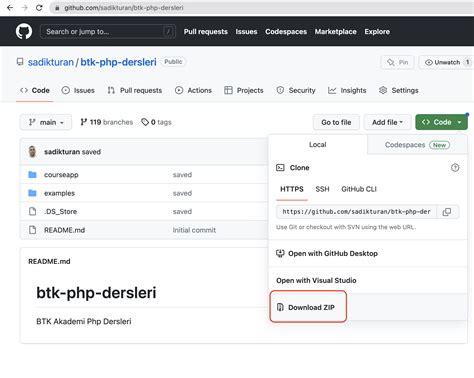Viewport: 474px width, 378px height.
Task: Click the browser forward arrow
Action: 24,8
